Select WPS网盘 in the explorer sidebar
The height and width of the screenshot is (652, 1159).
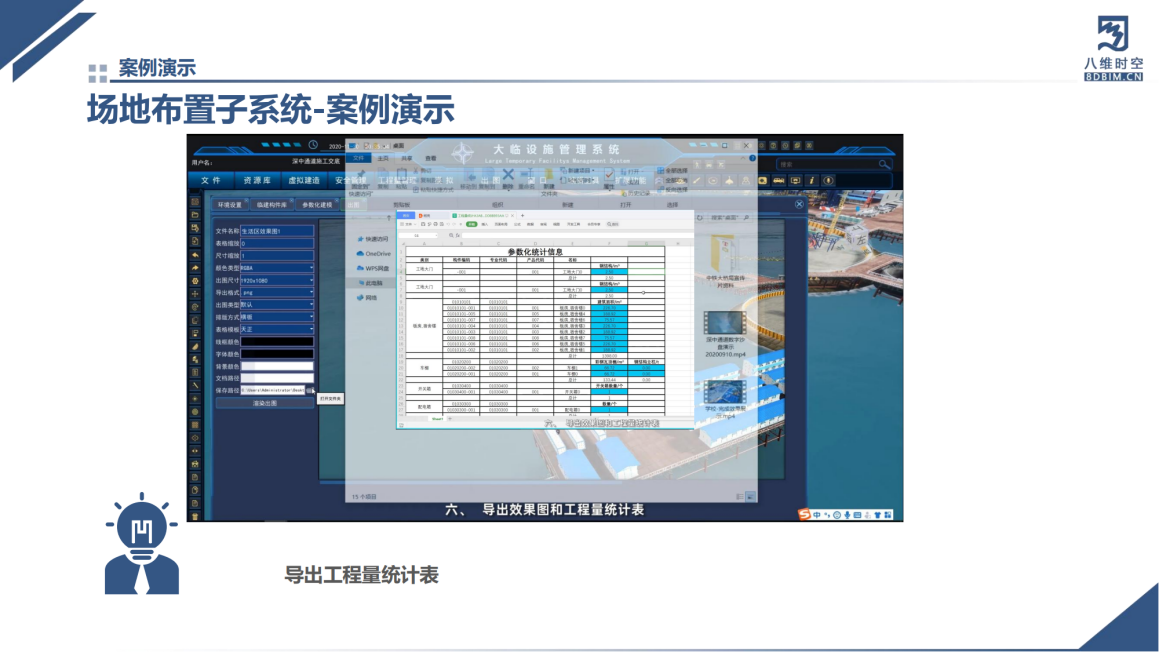coord(377,268)
